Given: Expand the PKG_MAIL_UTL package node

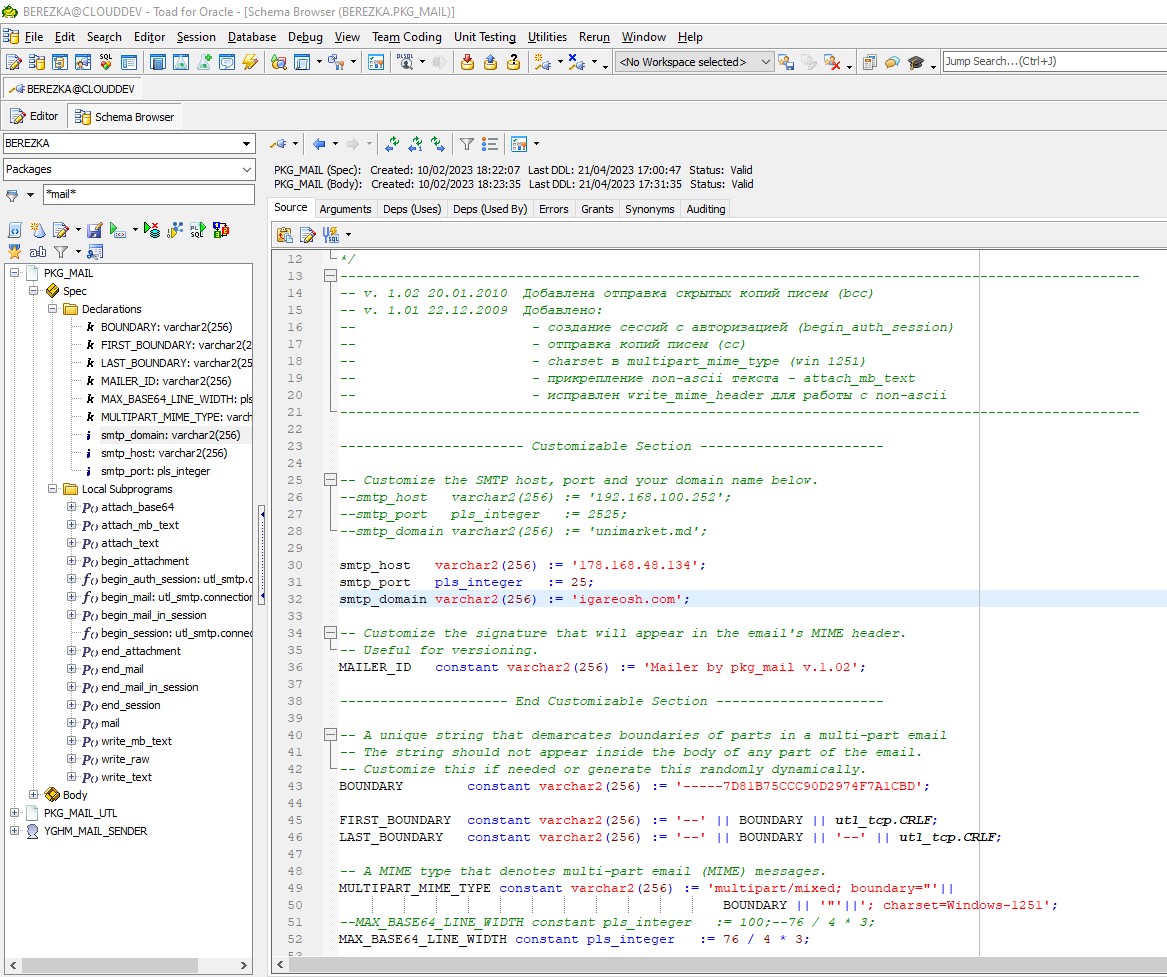Looking at the screenshot, I should click(14, 813).
